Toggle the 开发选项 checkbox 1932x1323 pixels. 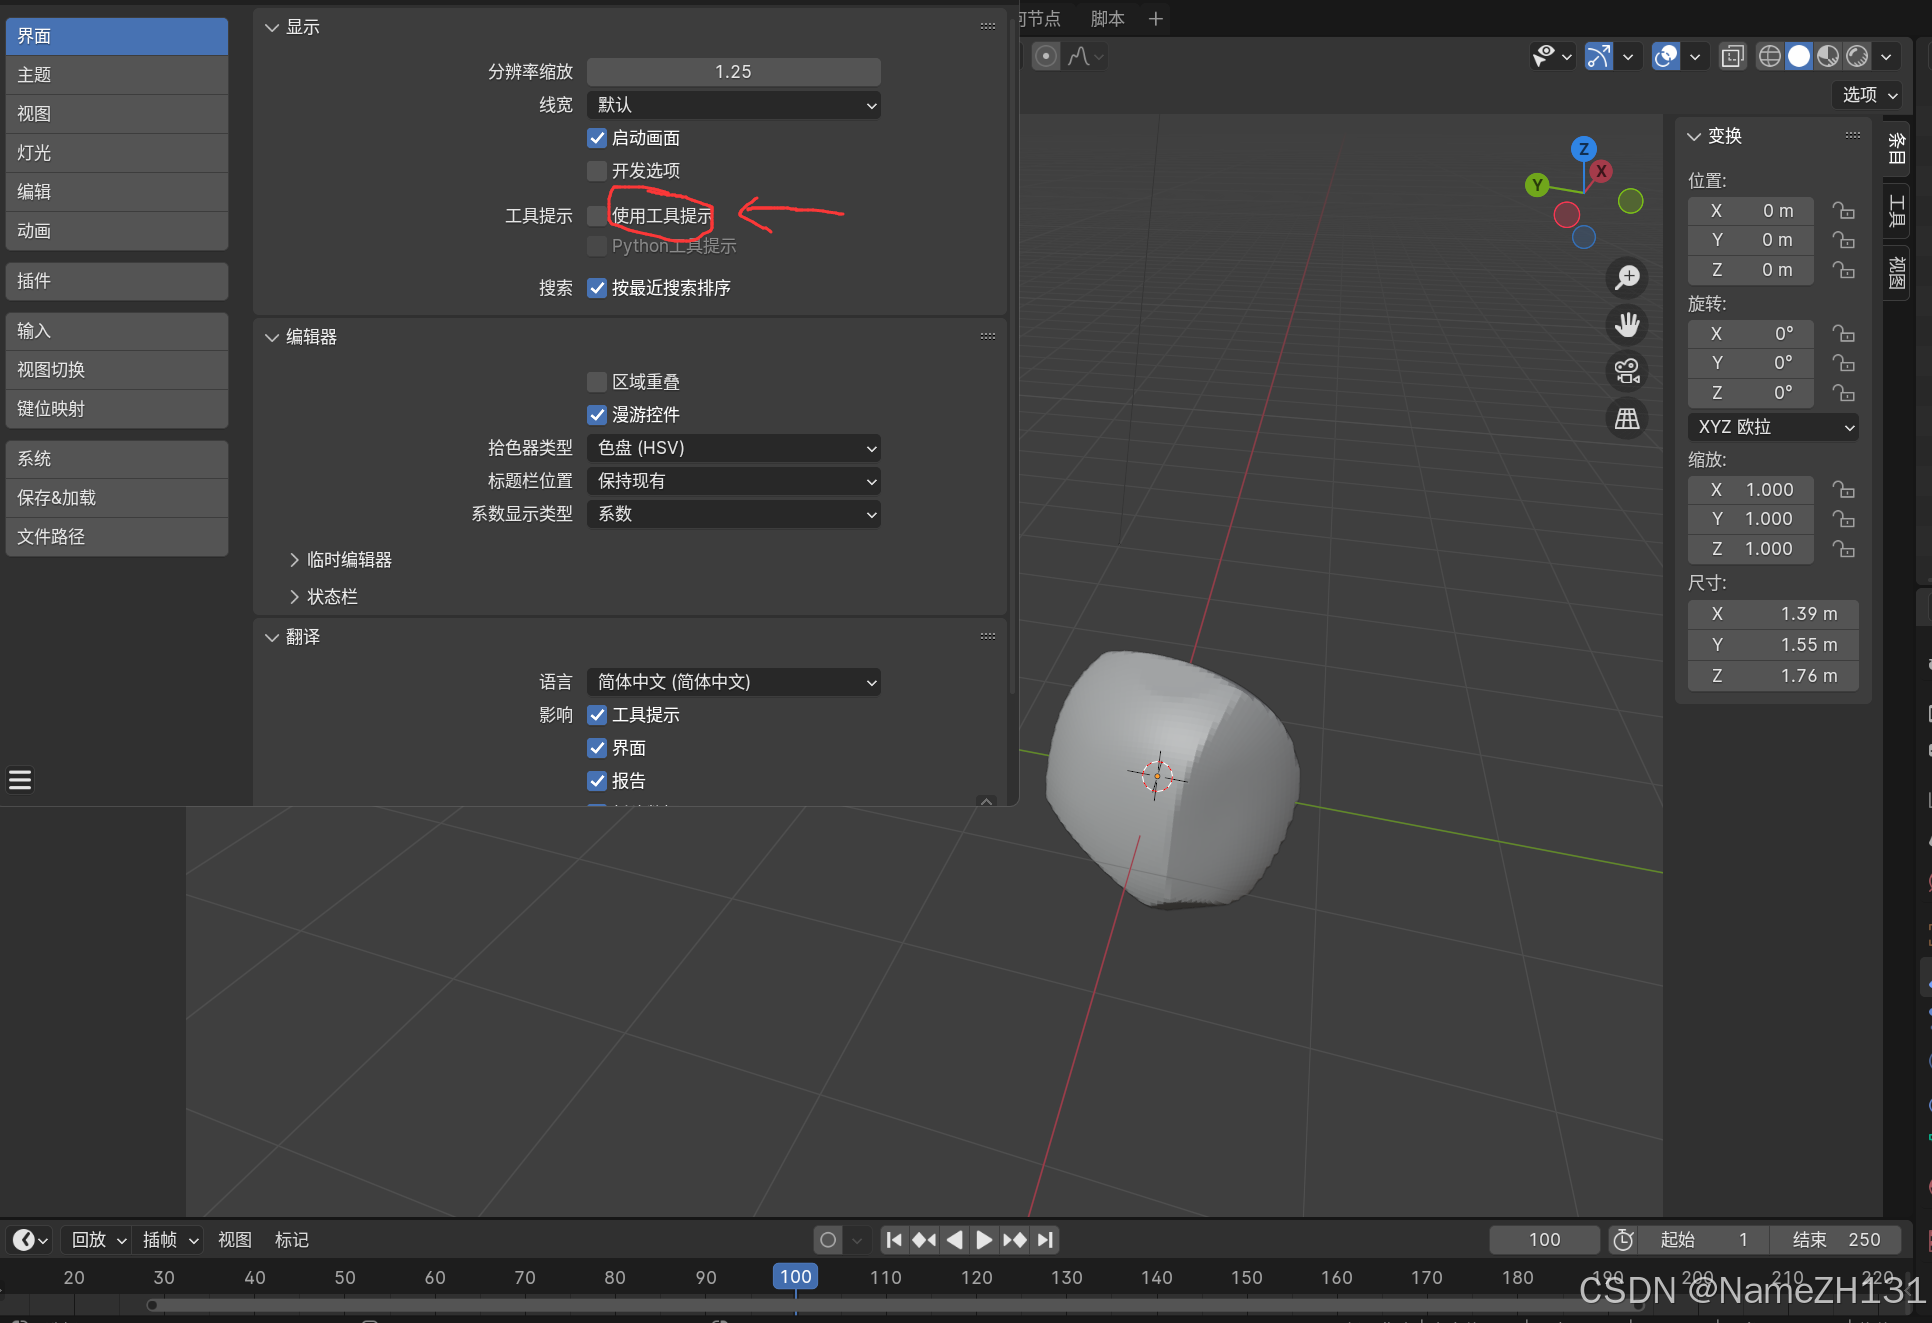597,171
